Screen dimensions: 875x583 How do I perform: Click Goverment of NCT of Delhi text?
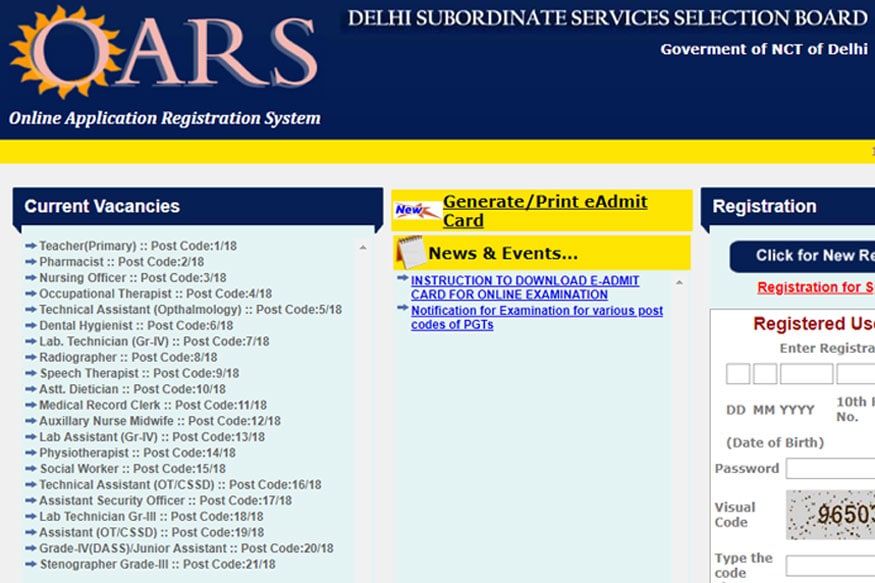click(x=764, y=49)
